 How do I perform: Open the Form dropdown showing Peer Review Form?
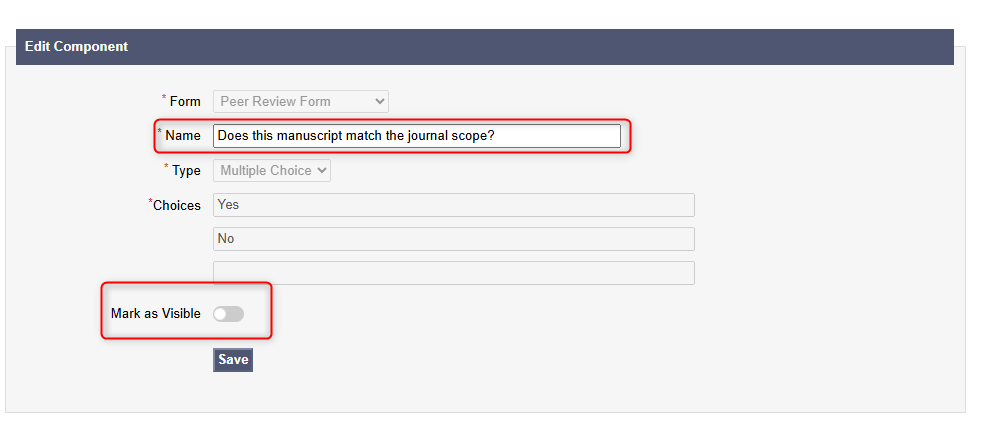pyautogui.click(x=300, y=101)
